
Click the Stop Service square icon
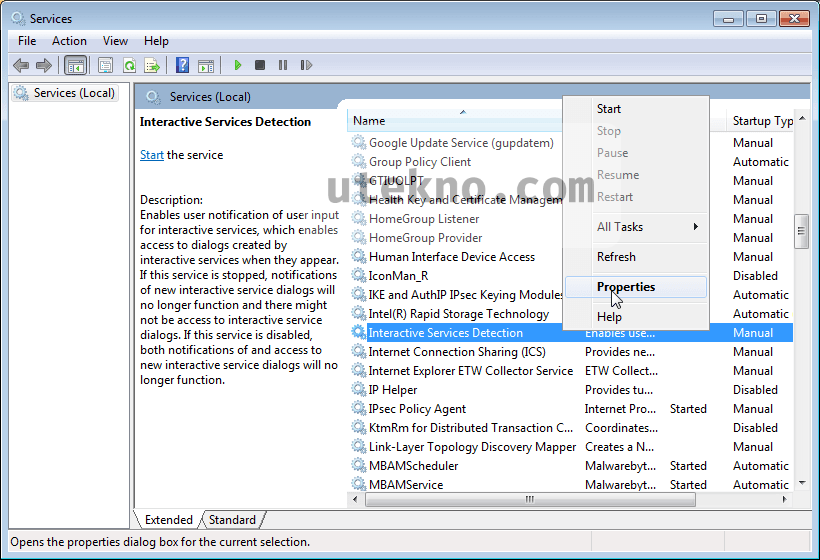260,65
